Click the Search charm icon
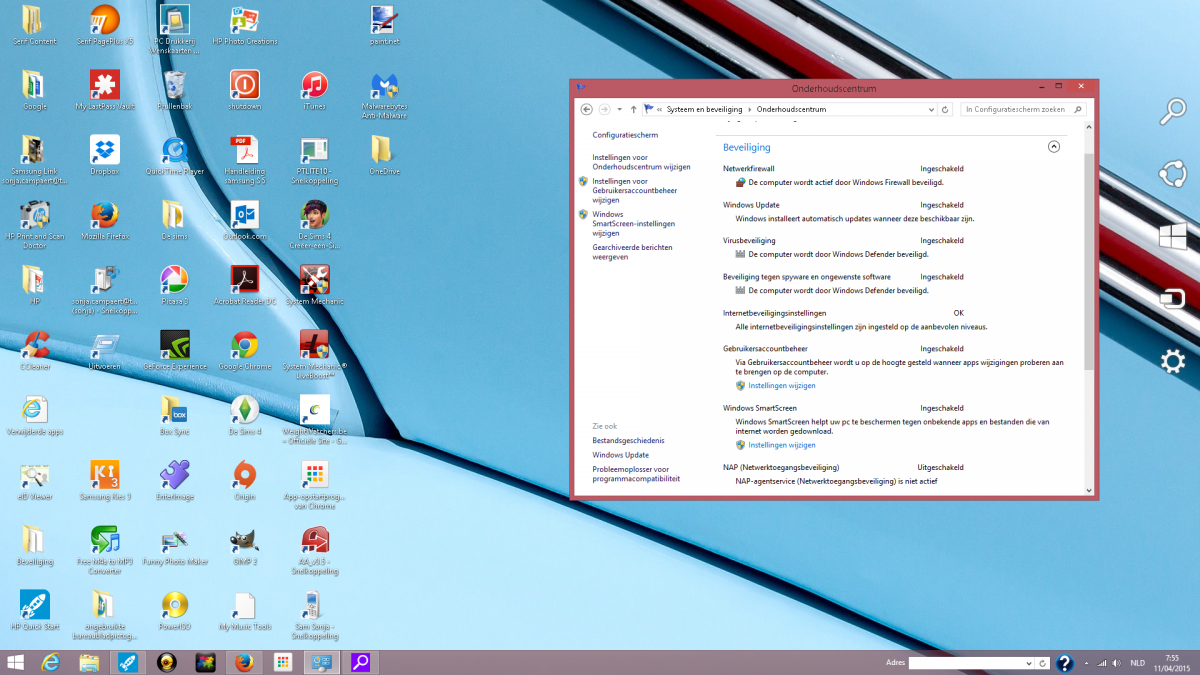1200x675 pixels. click(1172, 112)
